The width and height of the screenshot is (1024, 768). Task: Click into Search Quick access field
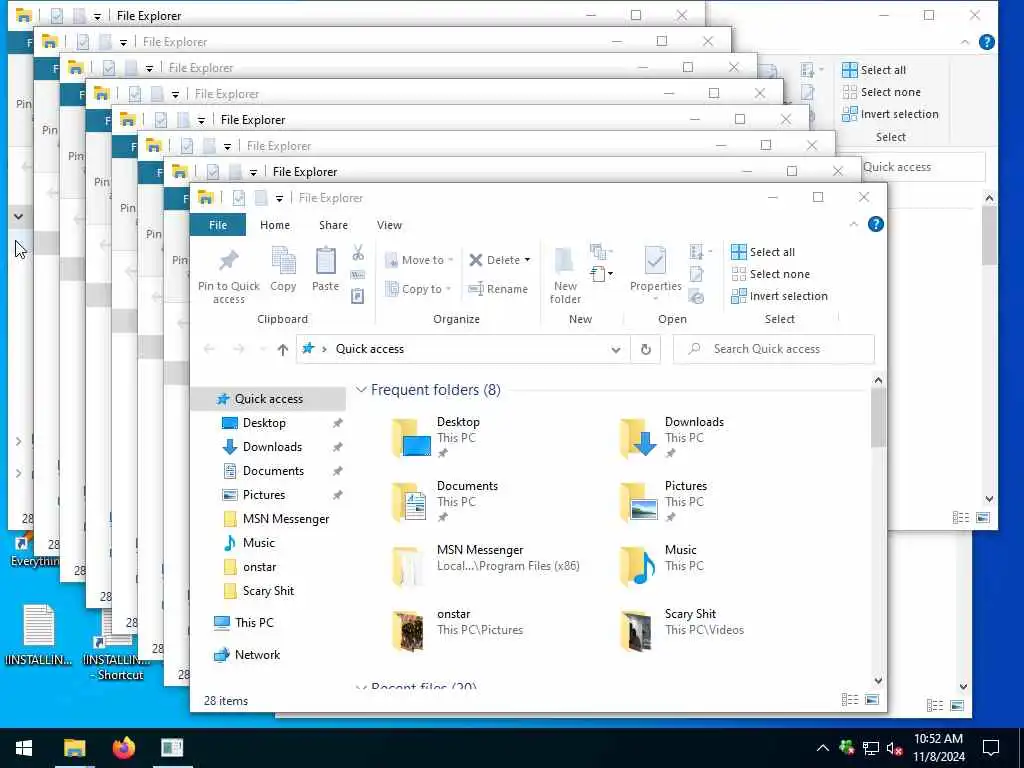[x=774, y=349]
